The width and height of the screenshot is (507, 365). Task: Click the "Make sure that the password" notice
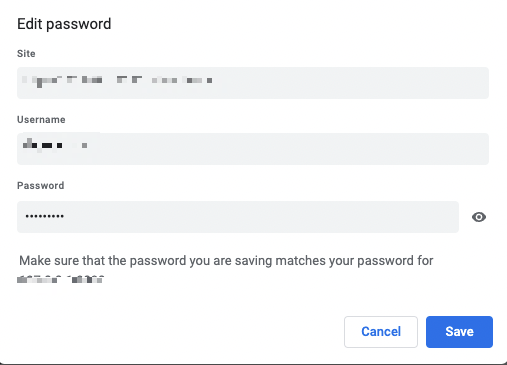[x=226, y=261]
